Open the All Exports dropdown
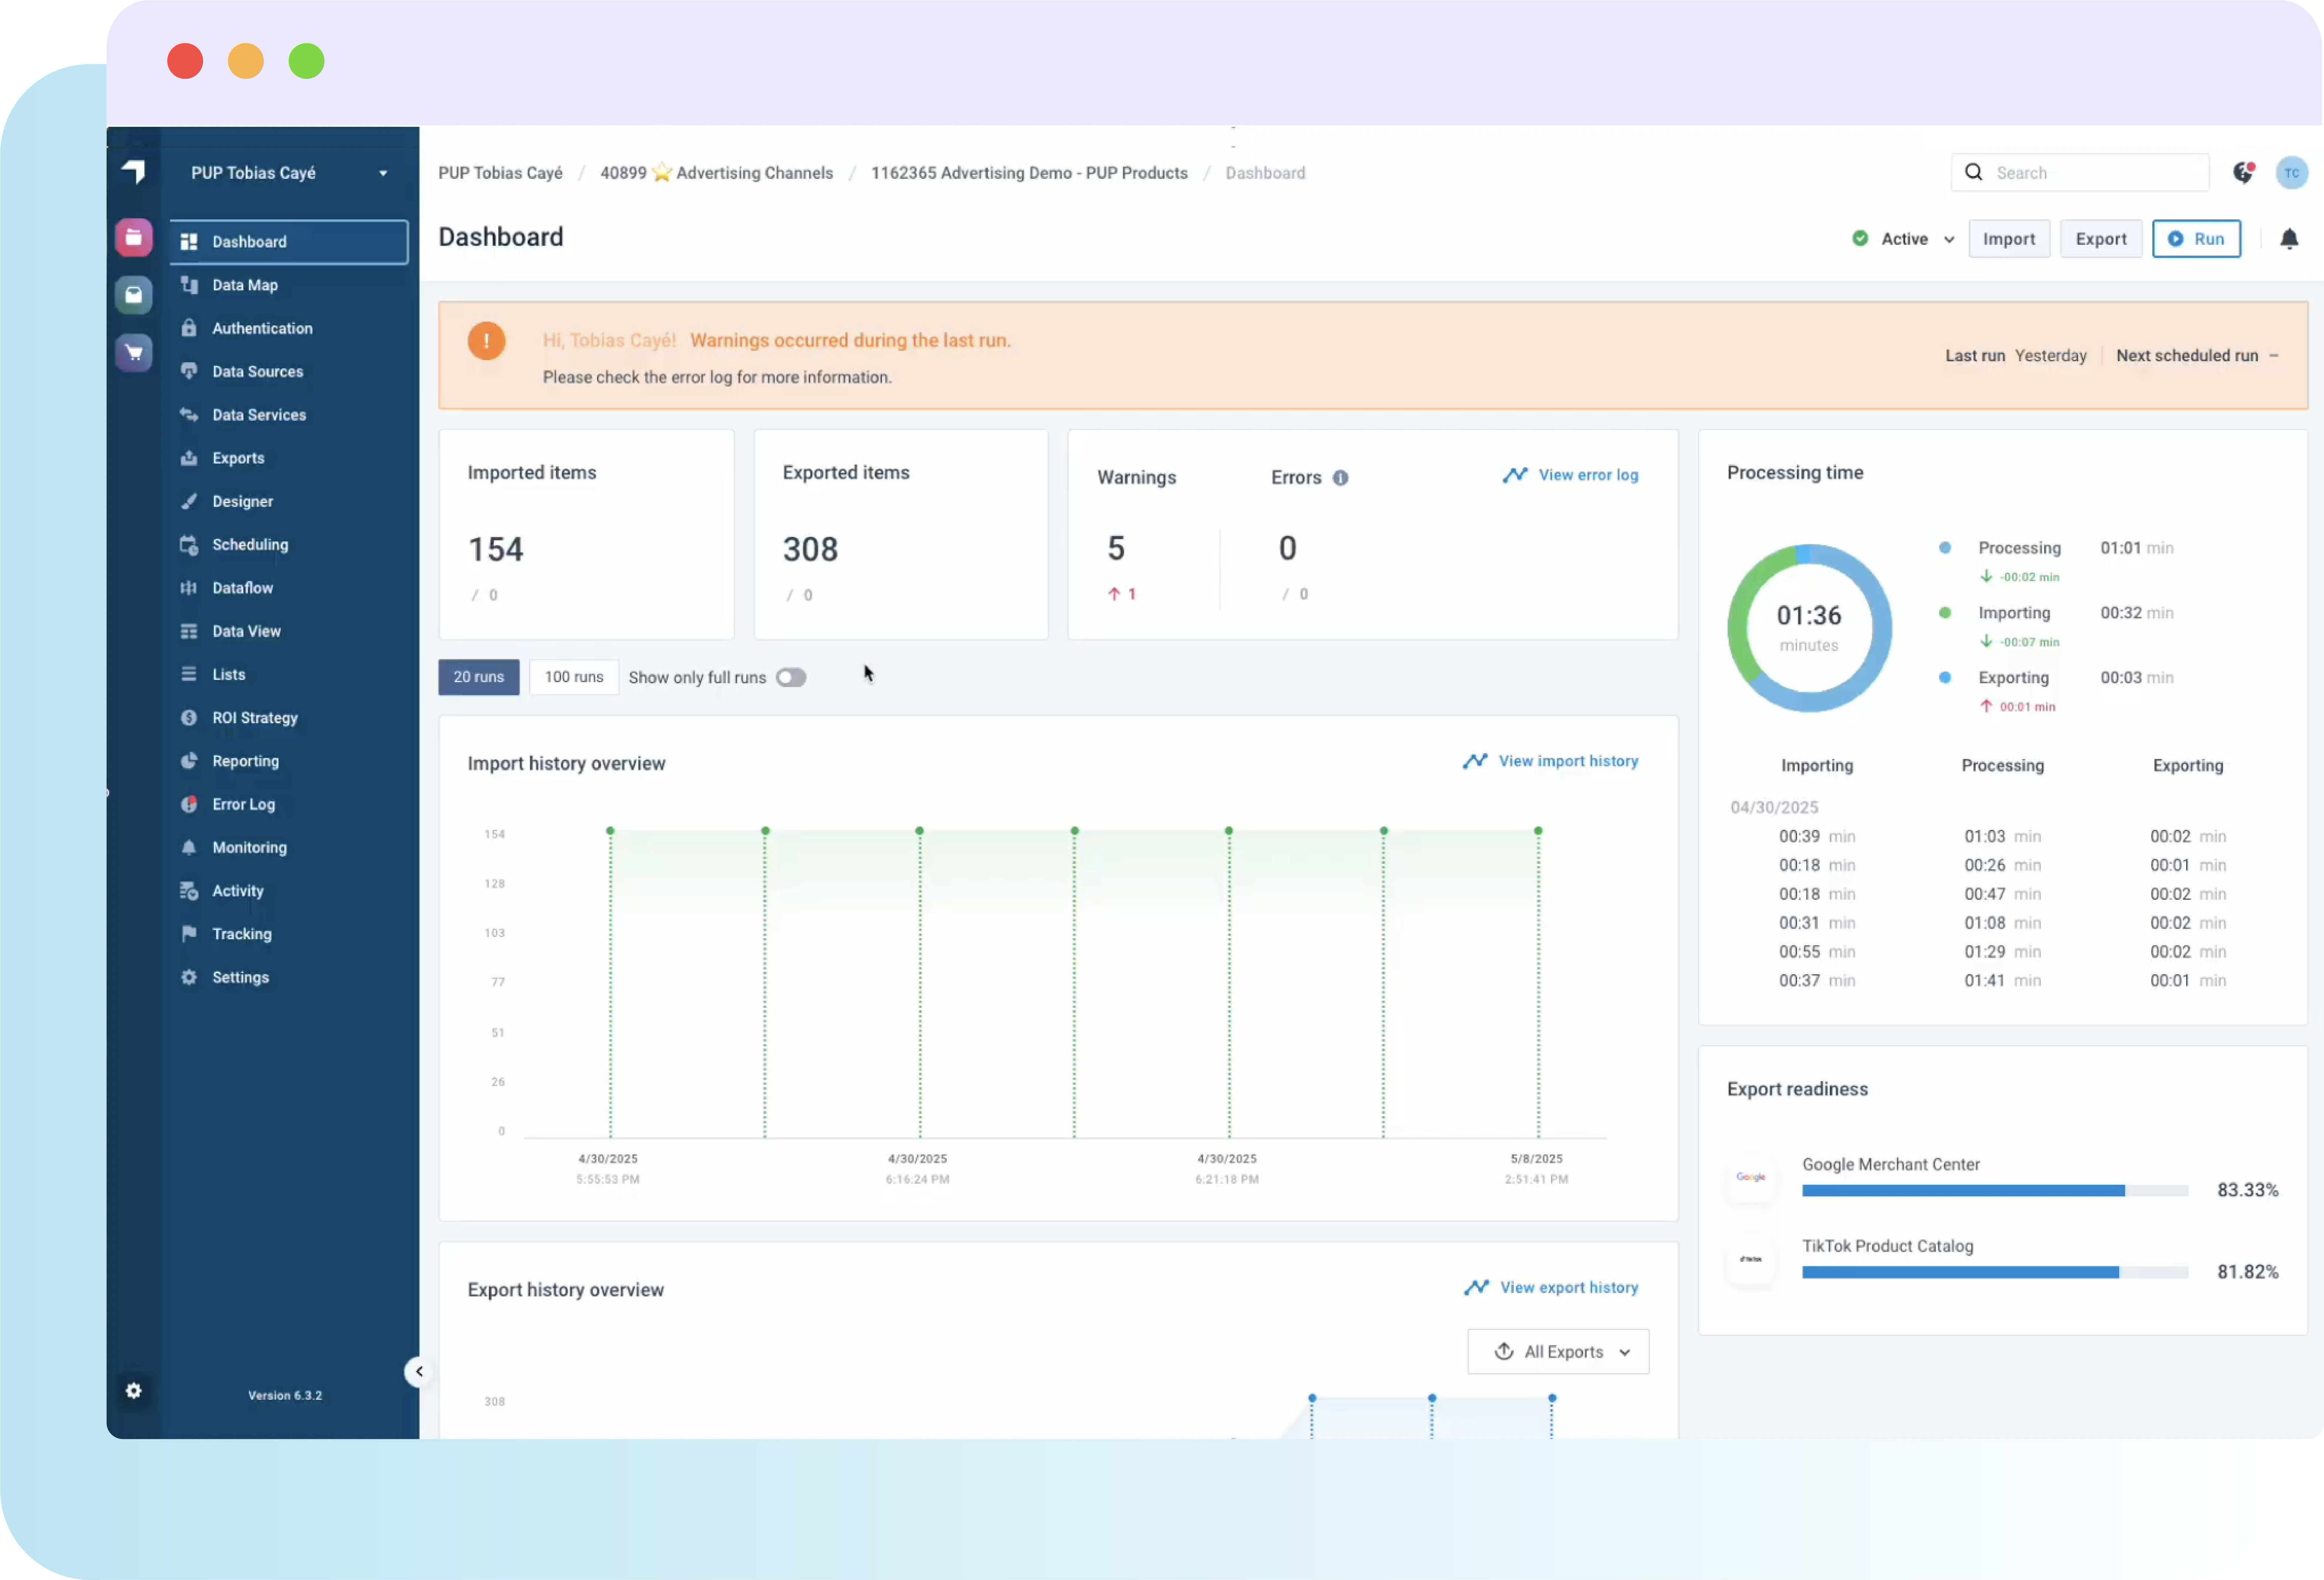The image size is (2324, 1580). point(1557,1351)
